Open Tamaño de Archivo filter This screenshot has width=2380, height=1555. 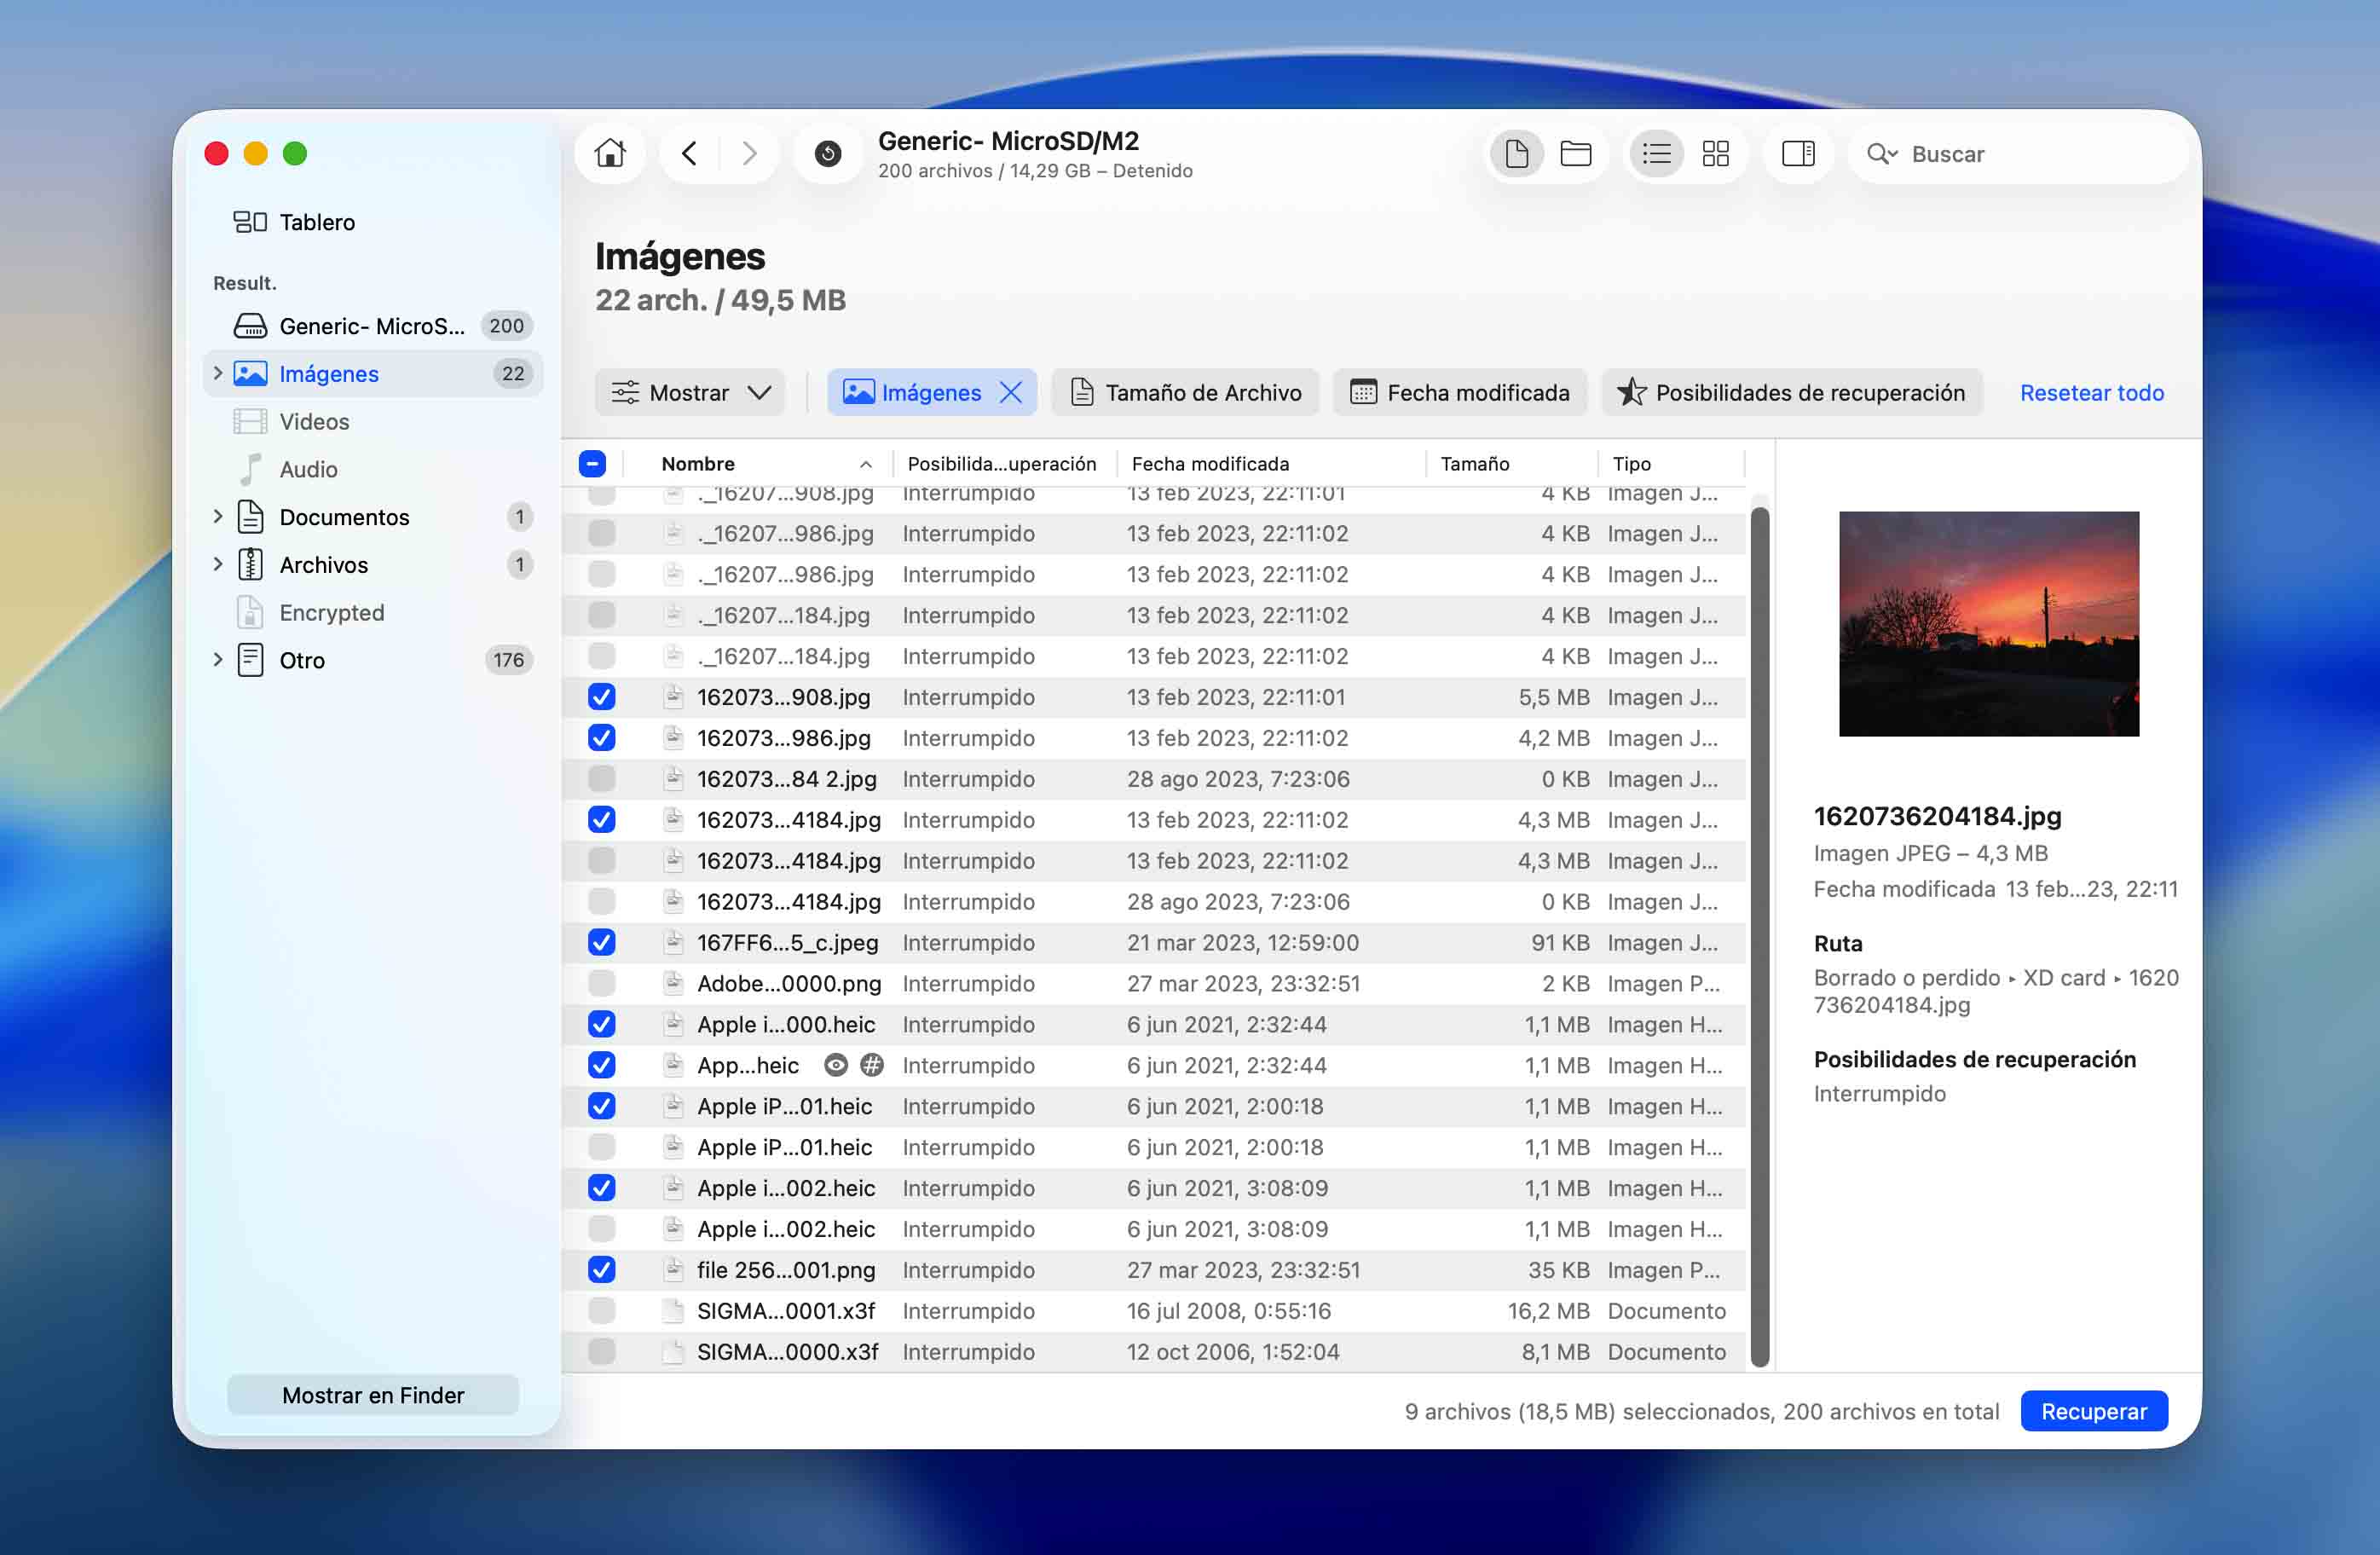[x=1185, y=393]
